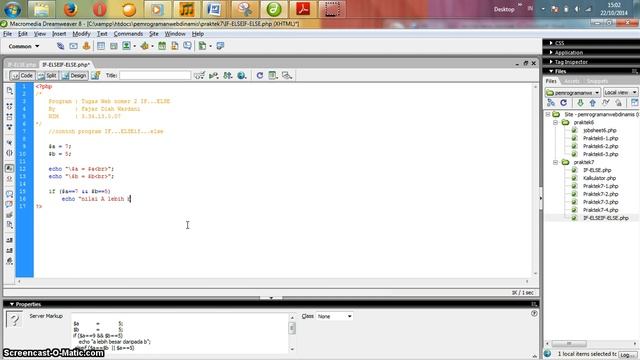Launch Firefox from the taskbar
This screenshot has width=640, height=360.
[71, 9]
